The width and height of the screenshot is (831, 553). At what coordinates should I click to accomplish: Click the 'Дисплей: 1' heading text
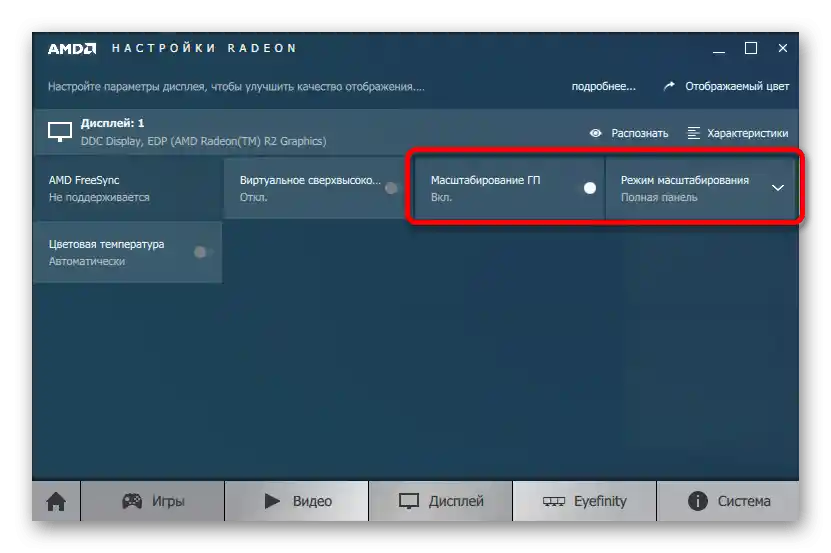[x=112, y=123]
